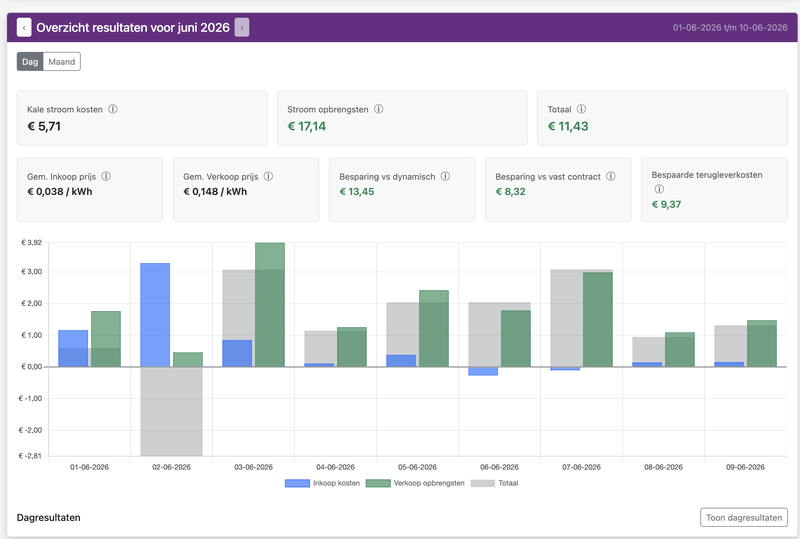The width and height of the screenshot is (800, 539).
Task: Click the green Verkoop bar for 04-06-2026
Action: tap(352, 347)
